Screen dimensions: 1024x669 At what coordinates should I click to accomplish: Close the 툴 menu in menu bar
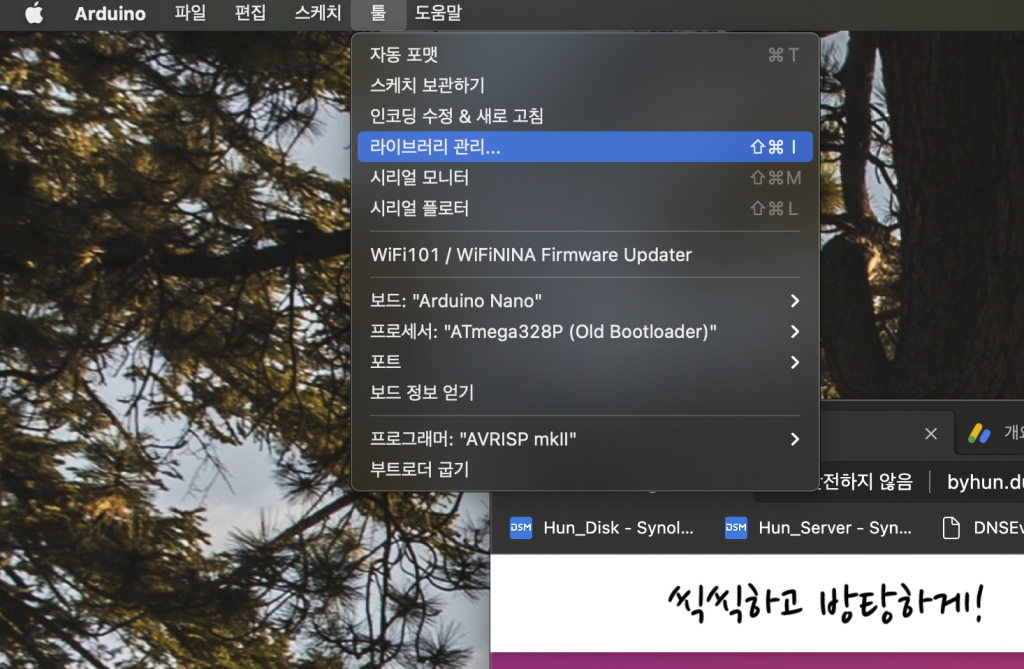(378, 13)
